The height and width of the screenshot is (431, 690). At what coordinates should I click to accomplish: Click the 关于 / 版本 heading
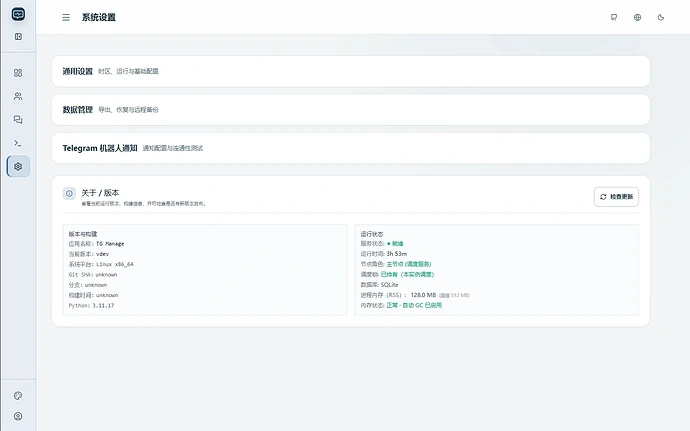point(100,193)
